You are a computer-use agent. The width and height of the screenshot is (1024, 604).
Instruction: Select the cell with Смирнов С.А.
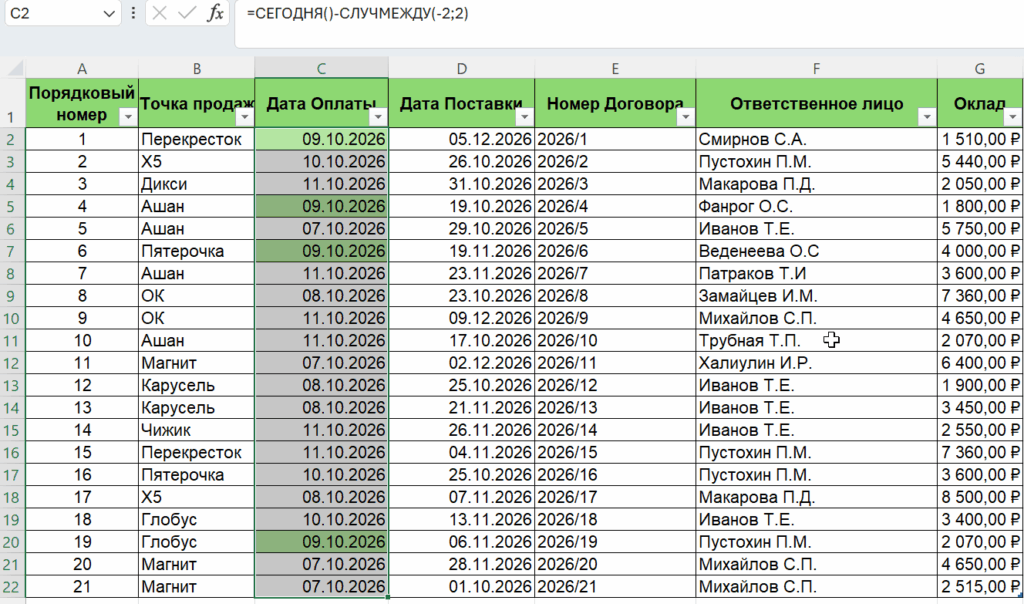point(816,139)
